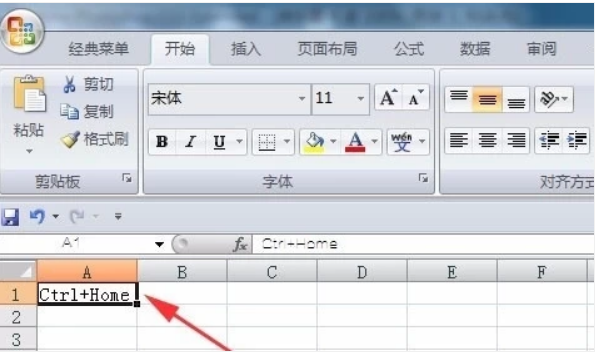This screenshot has width=601, height=360.
Task: Open the Office button menu
Action: 22,32
